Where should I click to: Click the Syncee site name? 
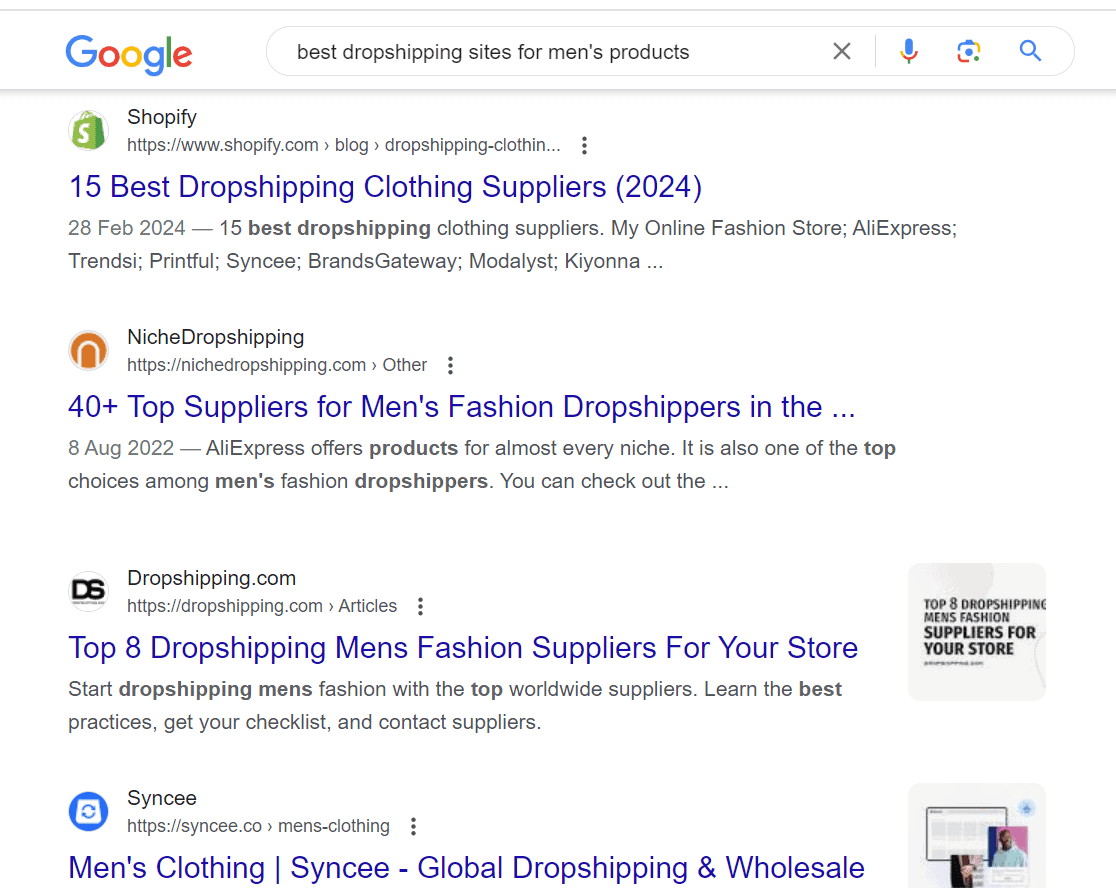162,798
